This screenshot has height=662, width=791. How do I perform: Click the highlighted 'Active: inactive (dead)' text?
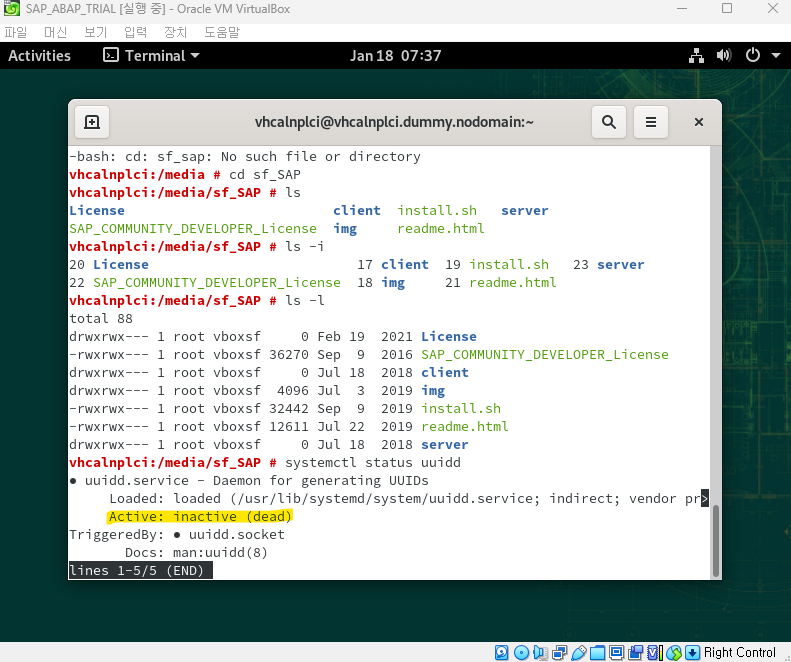coord(200,517)
